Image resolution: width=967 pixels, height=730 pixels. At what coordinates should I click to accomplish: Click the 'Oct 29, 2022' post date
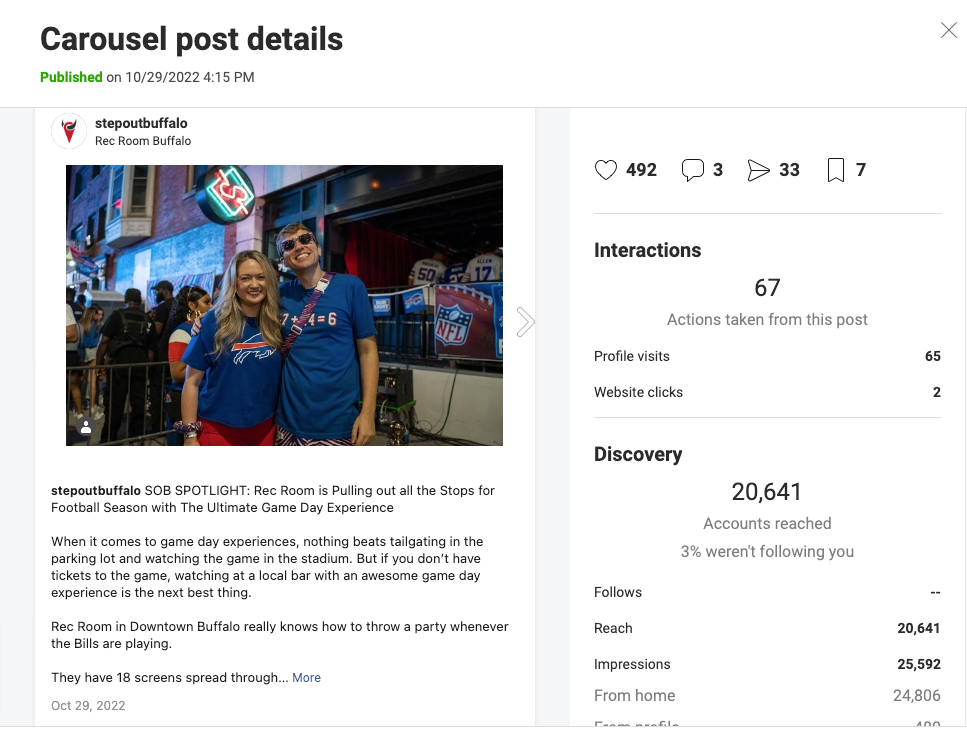tap(88, 705)
